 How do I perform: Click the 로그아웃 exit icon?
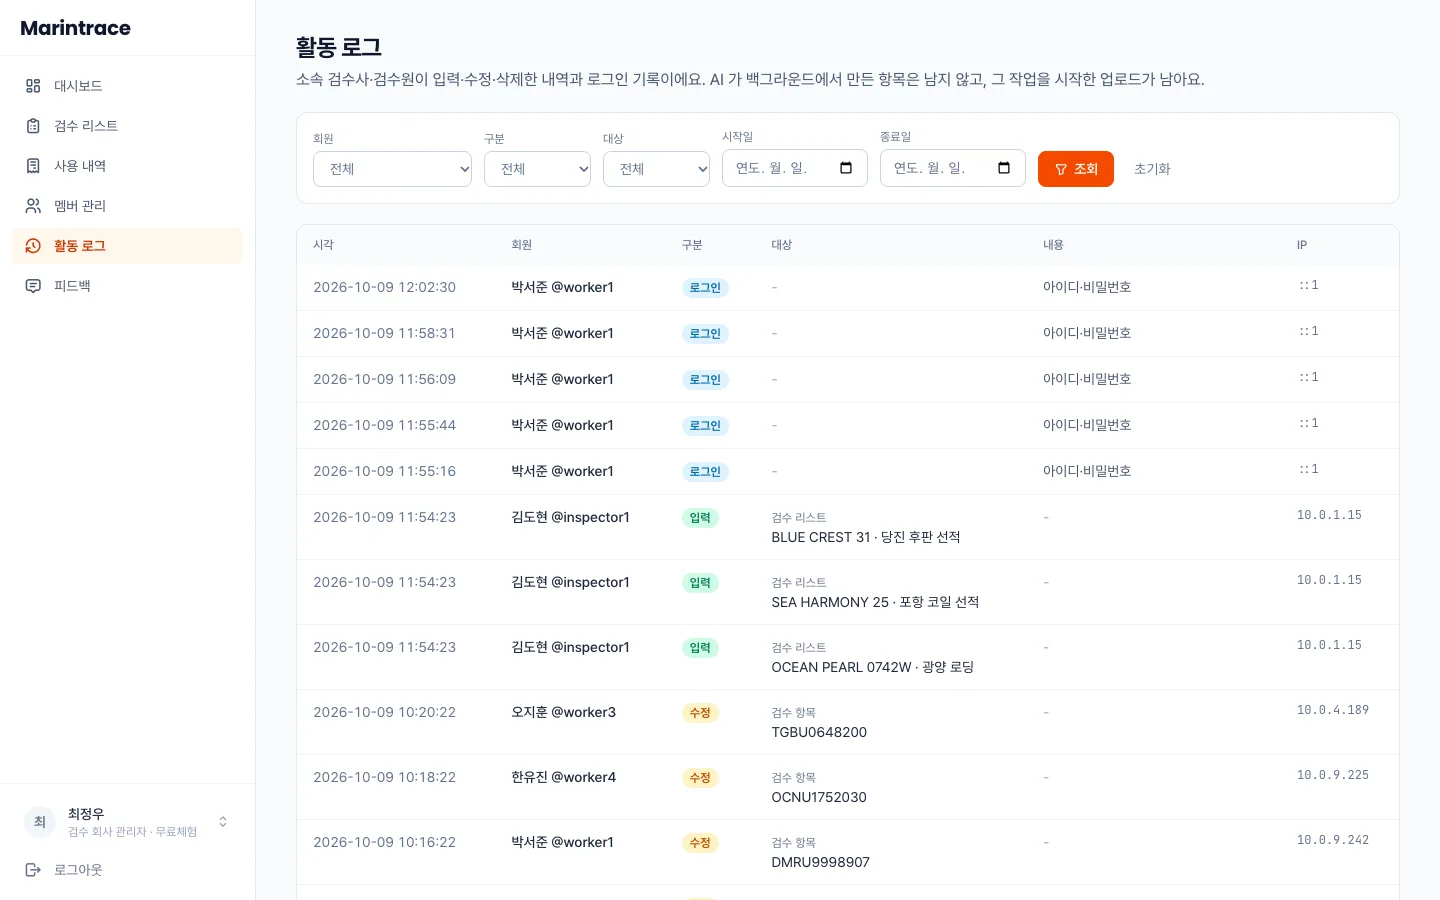coord(33,870)
